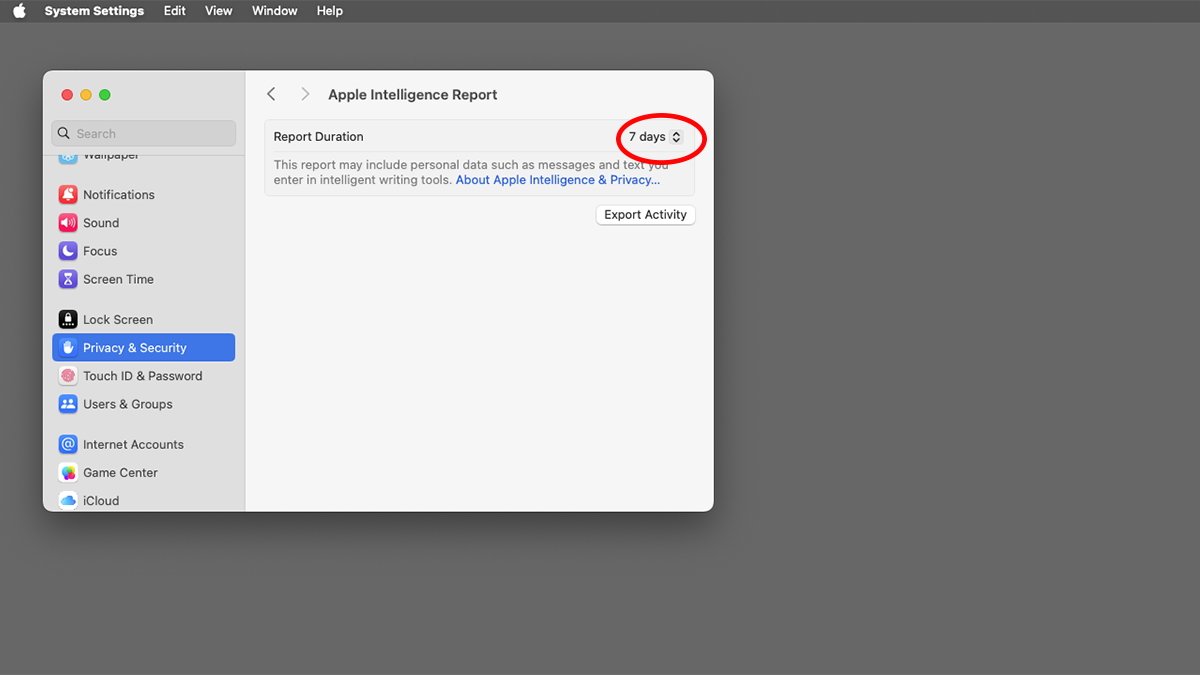1200x675 pixels.
Task: Close the settings window with red button
Action: click(67, 95)
